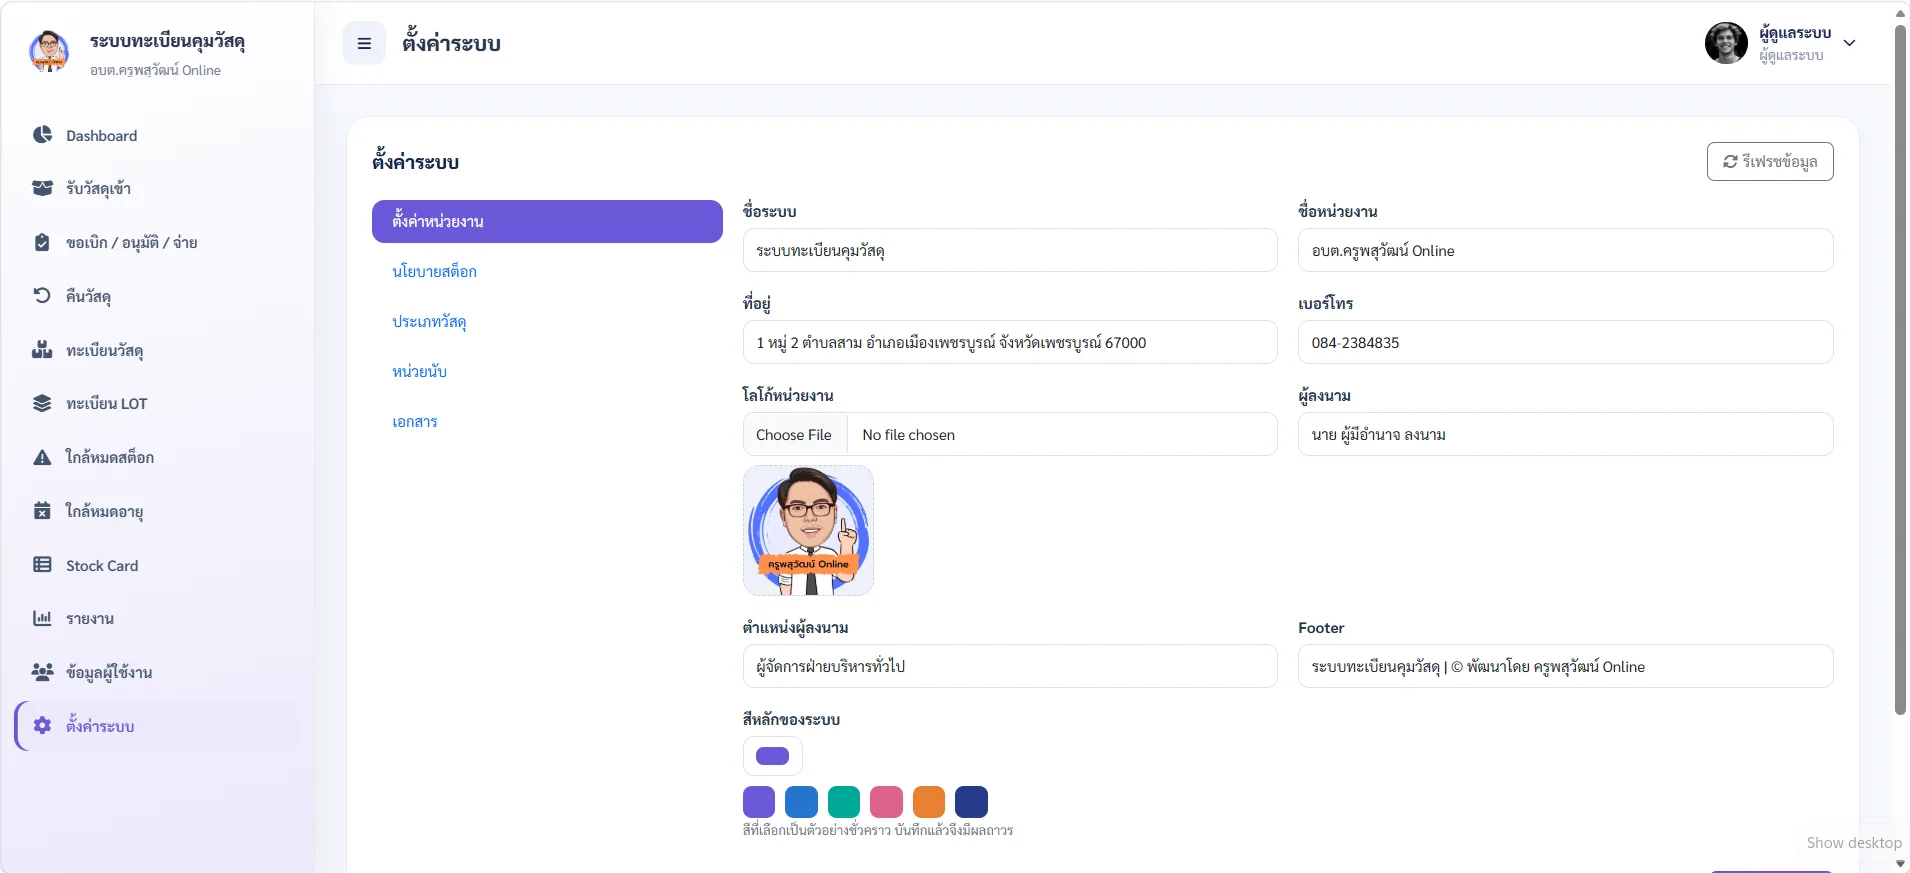Switch to the ประเภทวัสดุ tab

click(x=429, y=321)
